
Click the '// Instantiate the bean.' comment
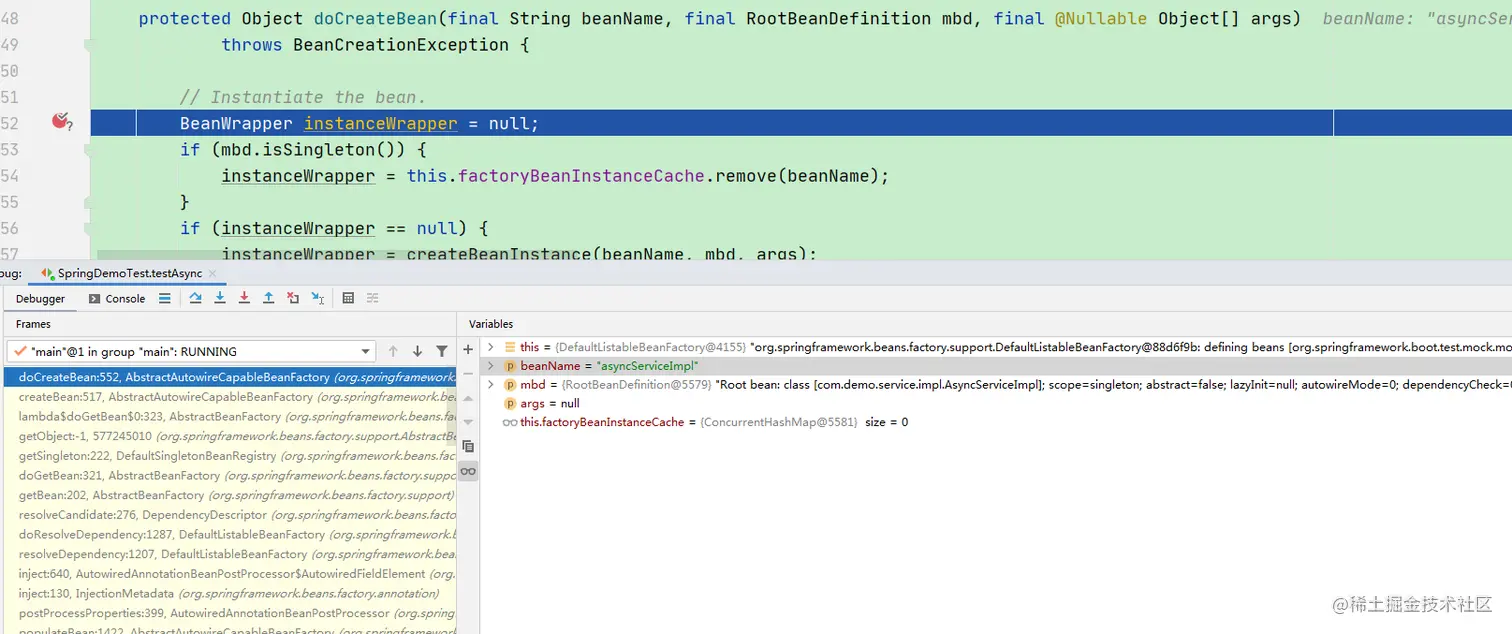(303, 97)
